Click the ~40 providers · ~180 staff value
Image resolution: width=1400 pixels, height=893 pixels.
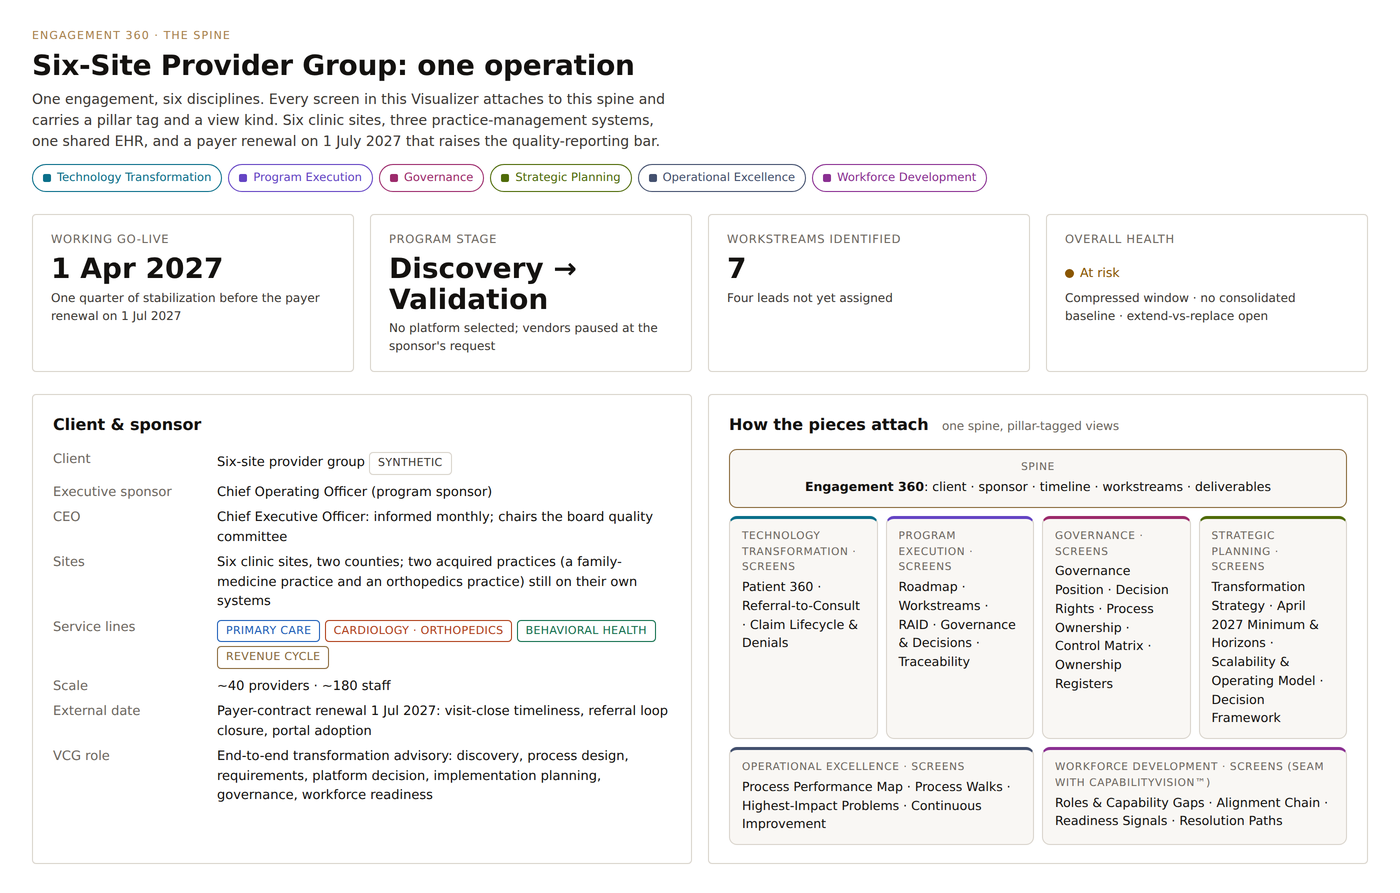tap(304, 686)
